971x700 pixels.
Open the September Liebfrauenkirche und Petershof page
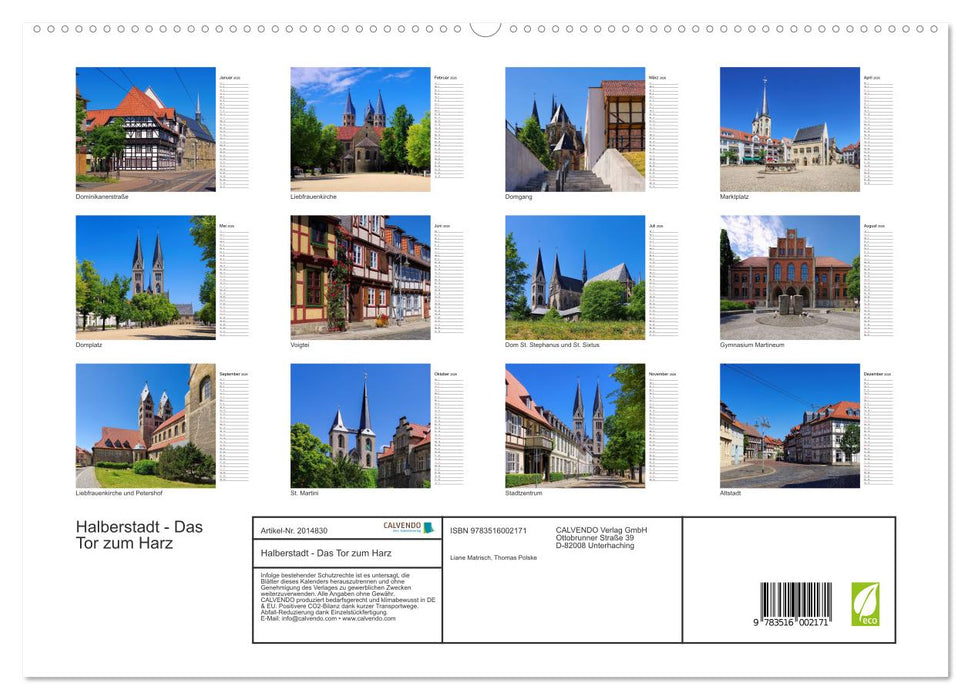tap(145, 425)
